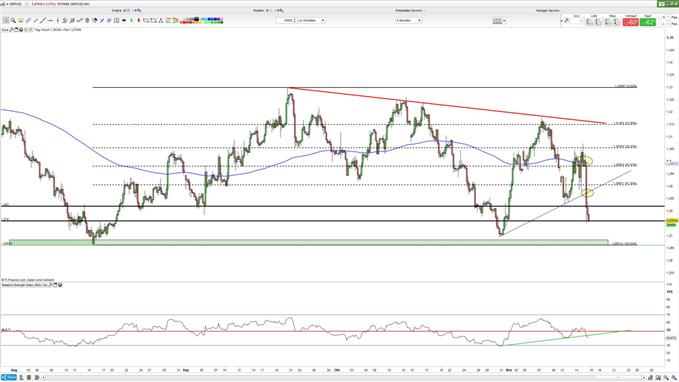Image resolution: width=679 pixels, height=382 pixels.
Task: Open price chart wrench settings icon
Action: click(11, 30)
